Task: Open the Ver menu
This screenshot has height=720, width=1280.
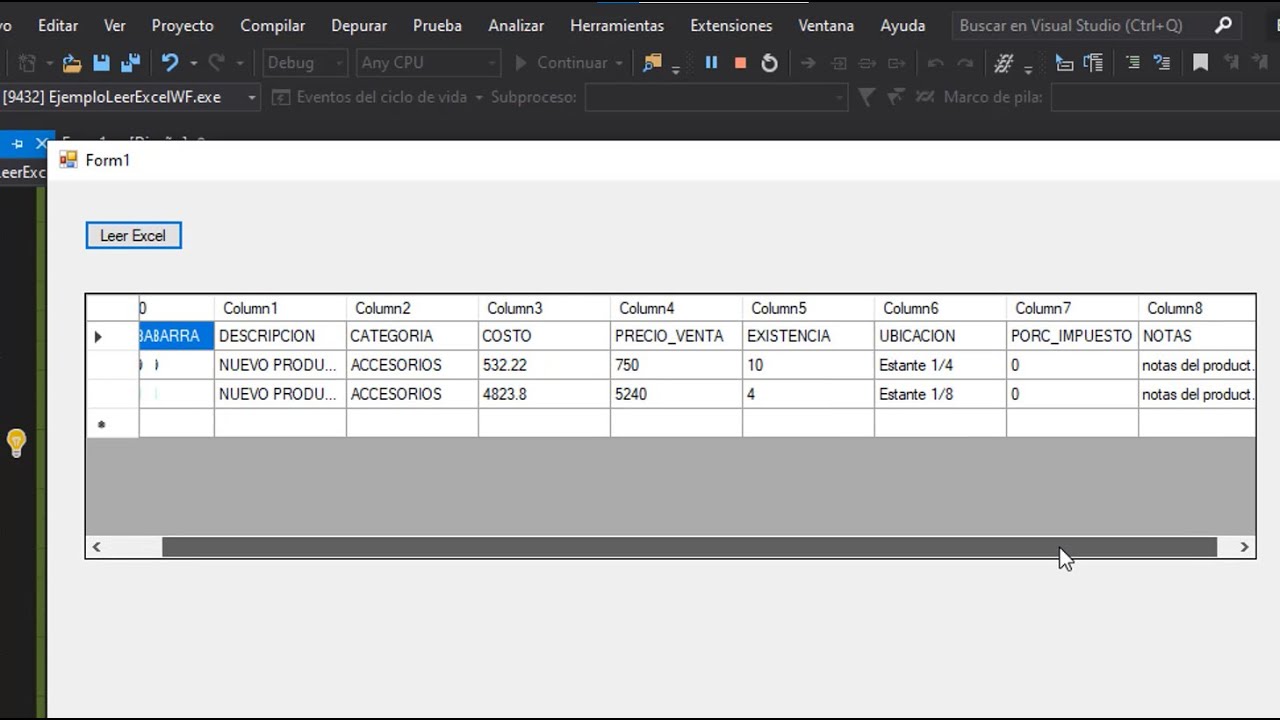Action: (115, 25)
